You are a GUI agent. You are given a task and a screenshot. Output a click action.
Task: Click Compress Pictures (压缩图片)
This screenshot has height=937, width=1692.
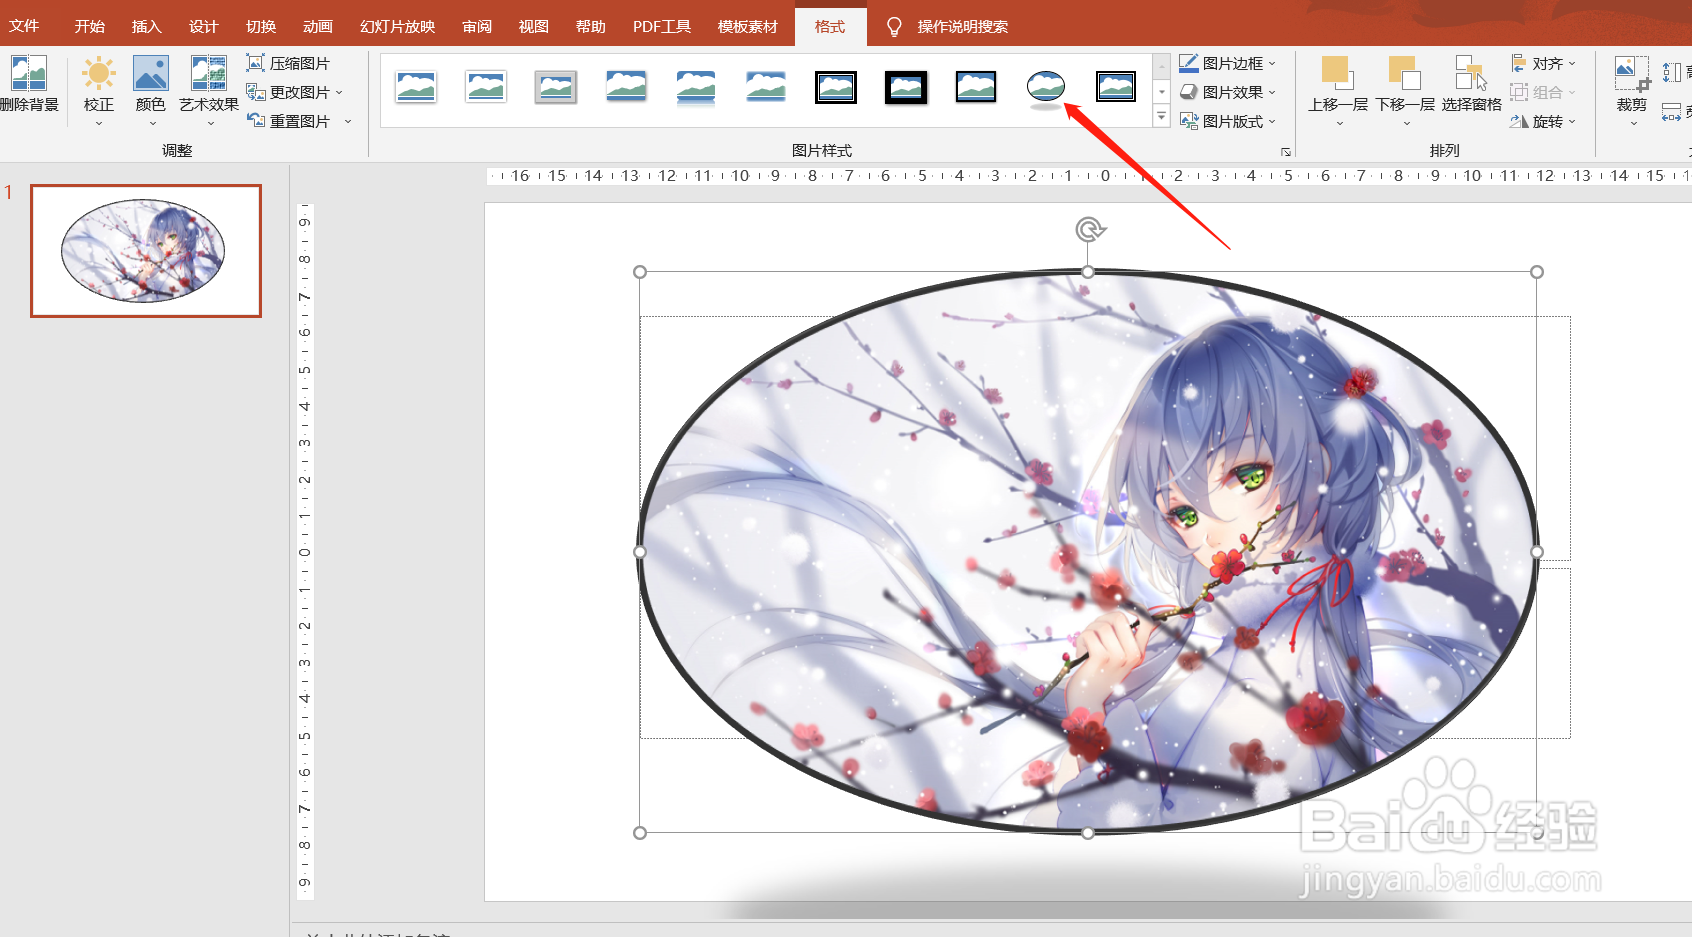288,63
